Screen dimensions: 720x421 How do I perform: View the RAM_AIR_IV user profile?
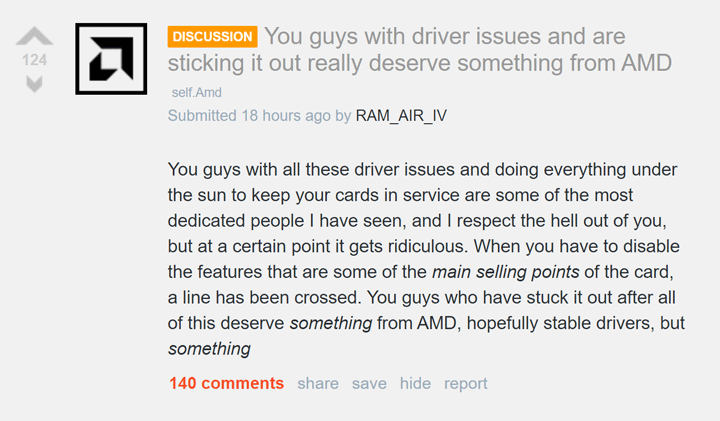pyautogui.click(x=401, y=116)
